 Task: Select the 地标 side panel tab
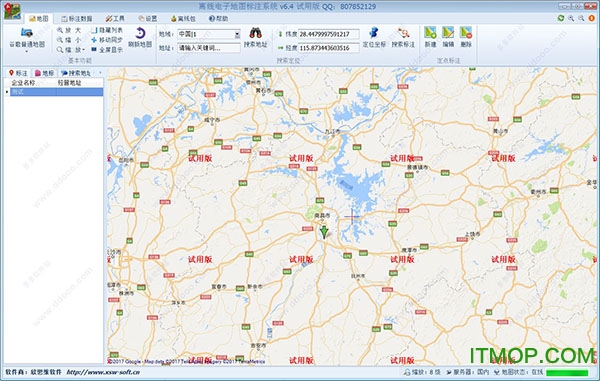point(44,73)
